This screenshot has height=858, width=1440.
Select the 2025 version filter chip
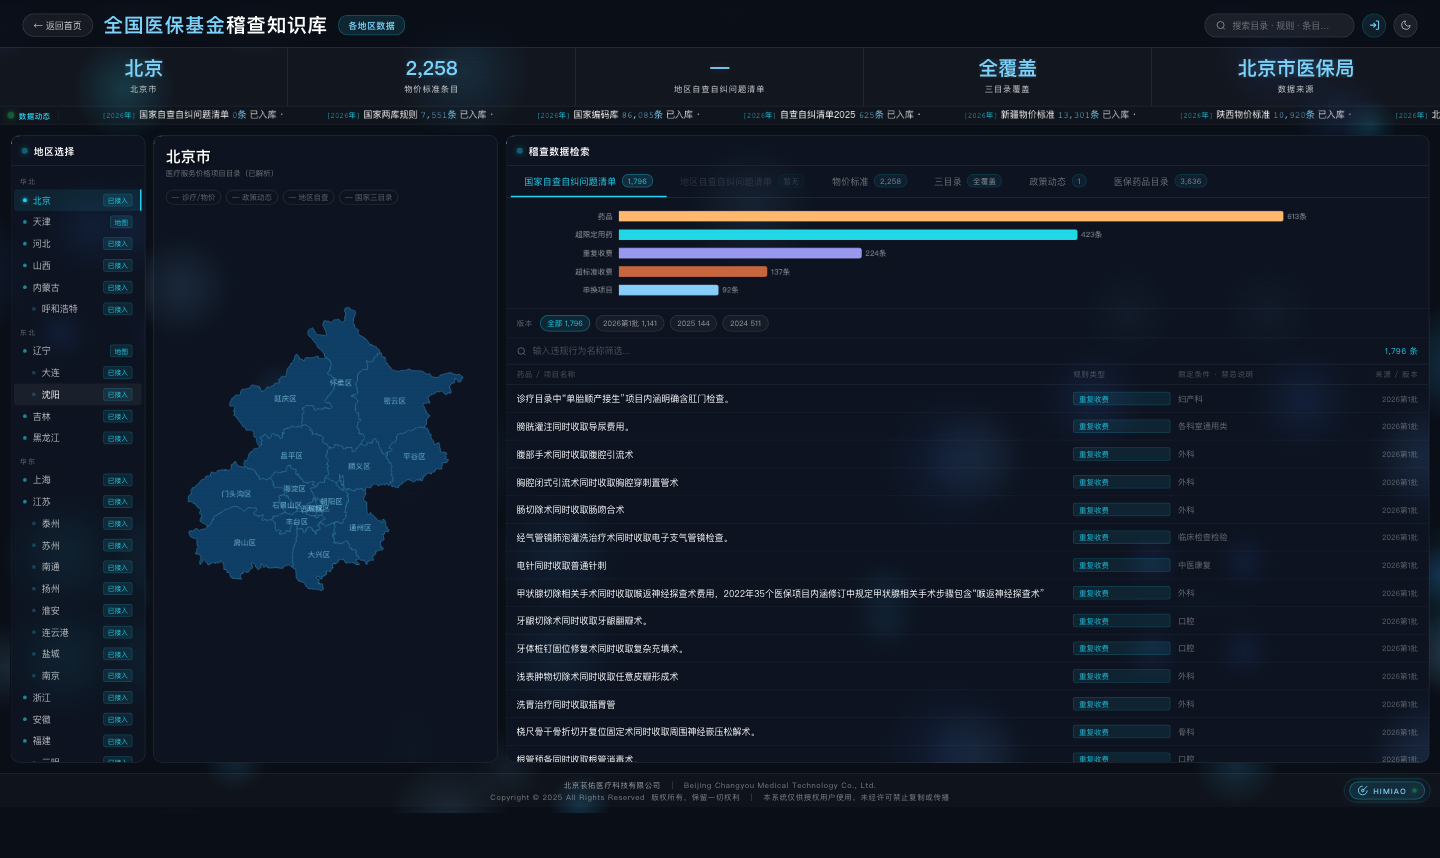(693, 323)
